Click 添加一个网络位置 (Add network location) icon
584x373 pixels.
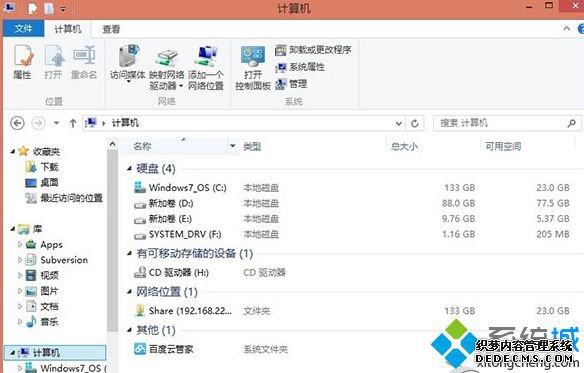(206, 67)
